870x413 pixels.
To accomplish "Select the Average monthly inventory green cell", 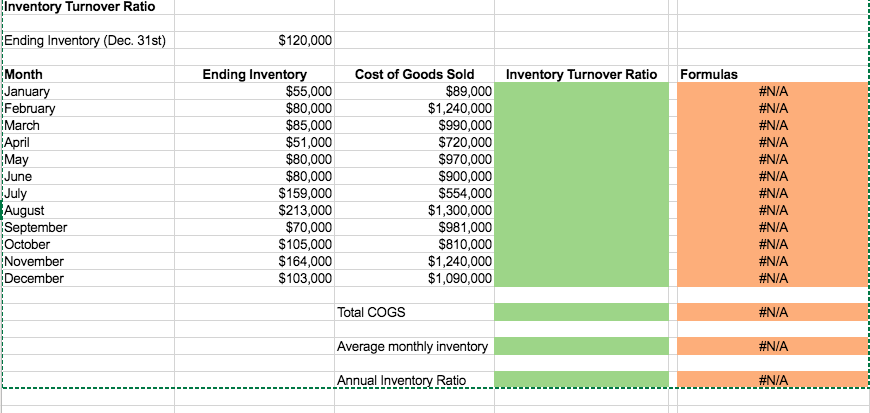I will 581,346.
